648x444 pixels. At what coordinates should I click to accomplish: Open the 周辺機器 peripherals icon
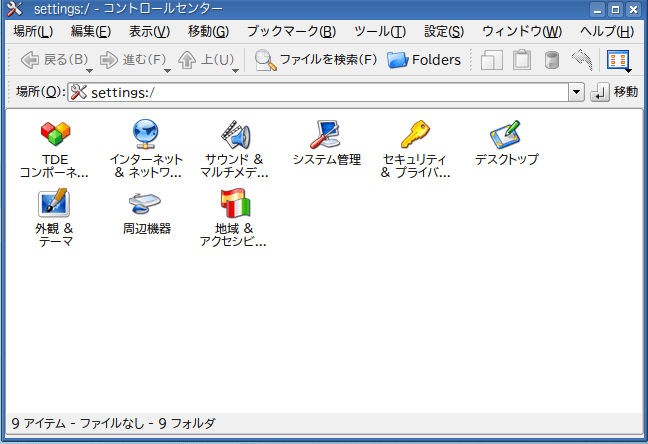145,203
